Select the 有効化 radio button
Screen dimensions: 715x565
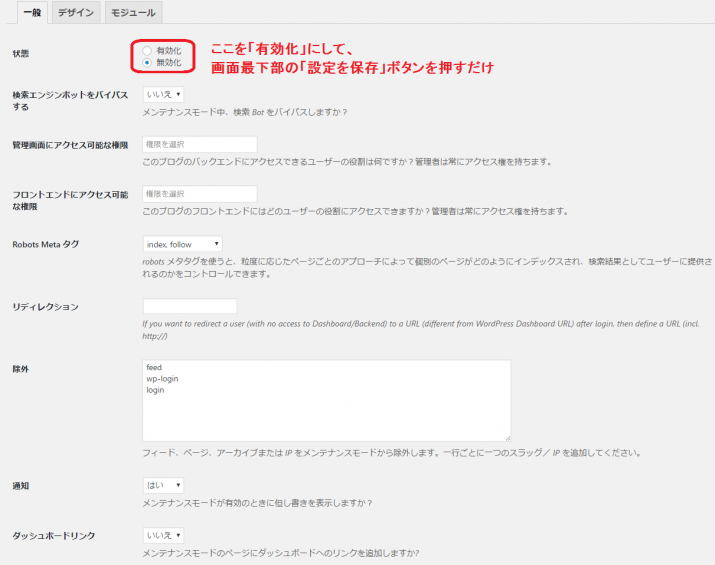148,50
